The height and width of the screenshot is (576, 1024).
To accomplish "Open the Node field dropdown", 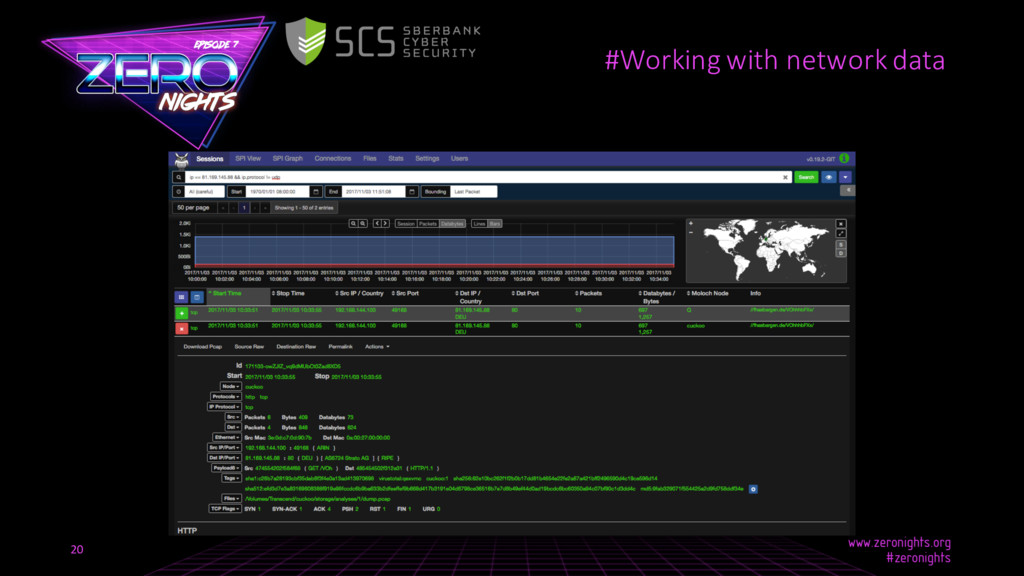I will click(x=230, y=387).
